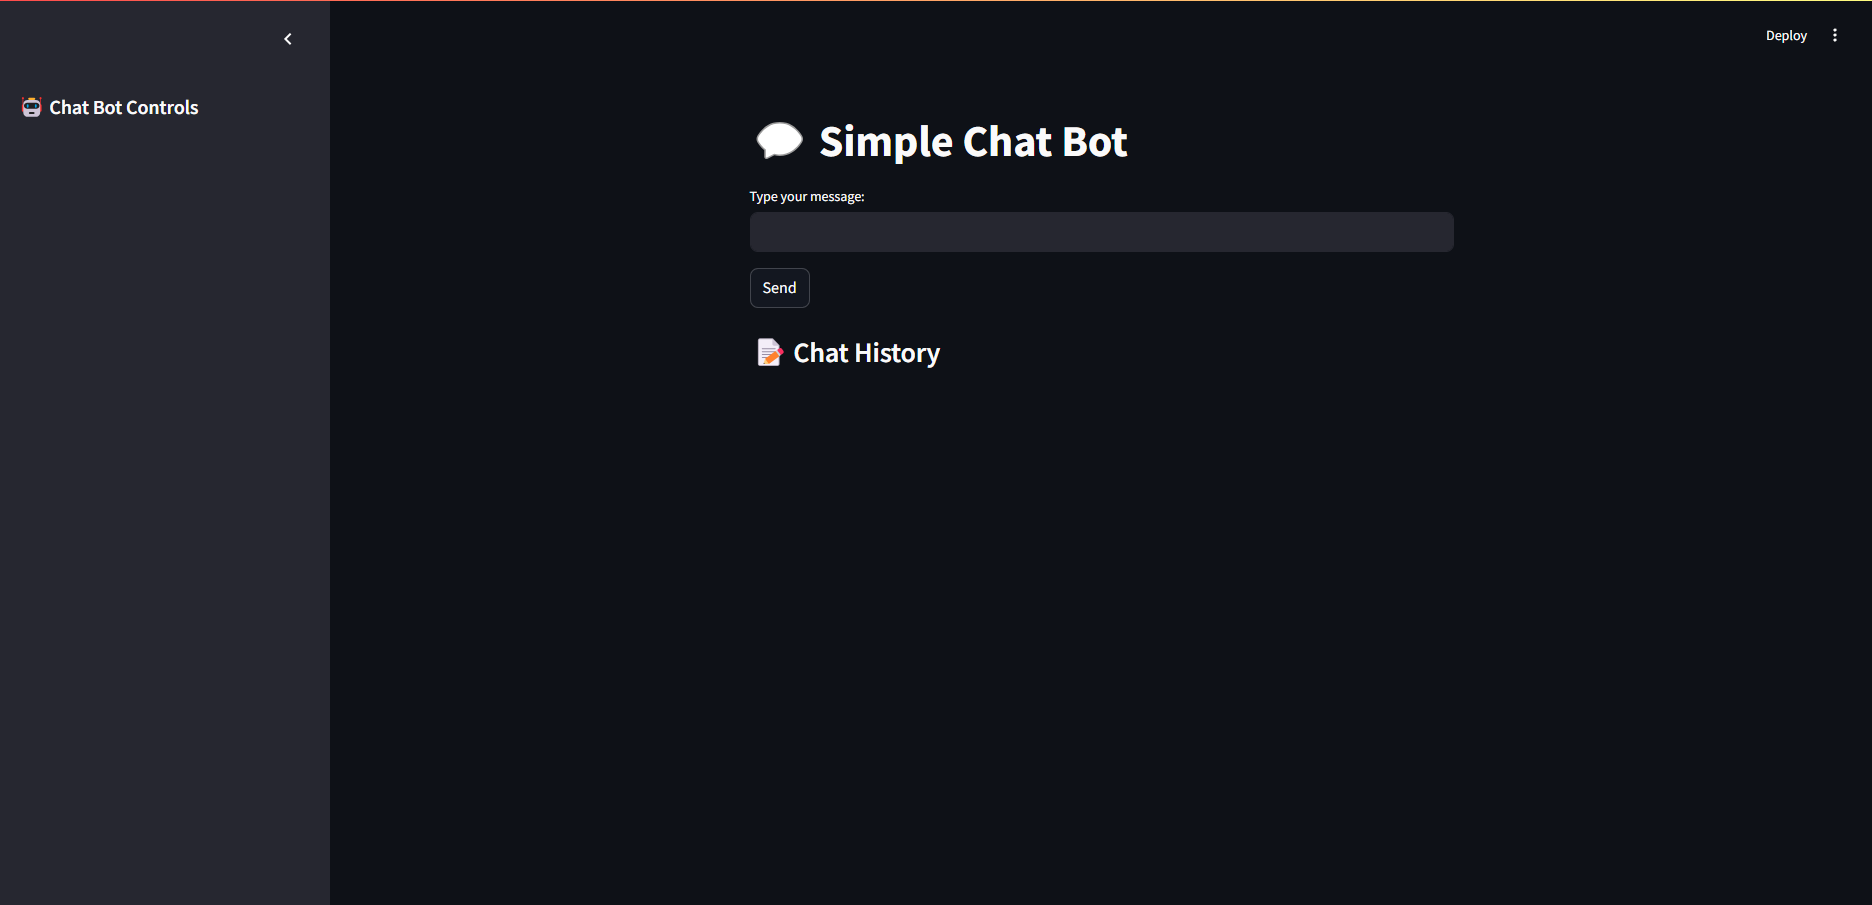Image resolution: width=1872 pixels, height=905 pixels.
Task: Click the "Type your message:" label
Action: pyautogui.click(x=807, y=197)
